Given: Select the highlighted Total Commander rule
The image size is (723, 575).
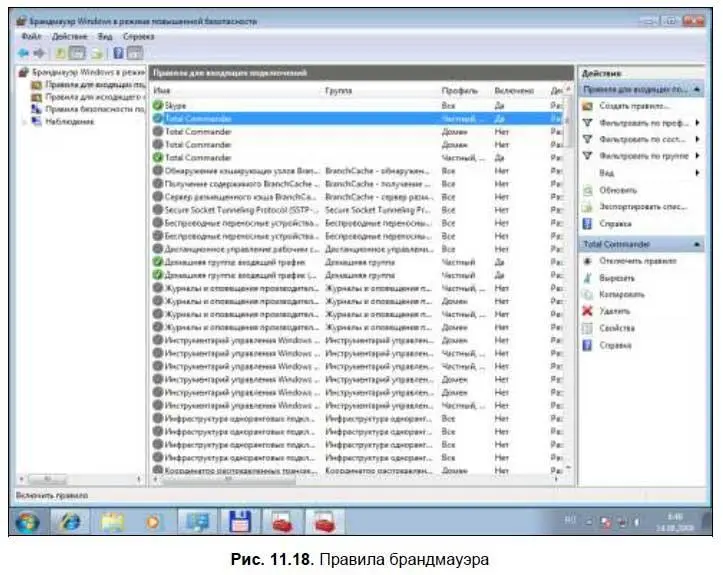Looking at the screenshot, I should (x=357, y=119).
